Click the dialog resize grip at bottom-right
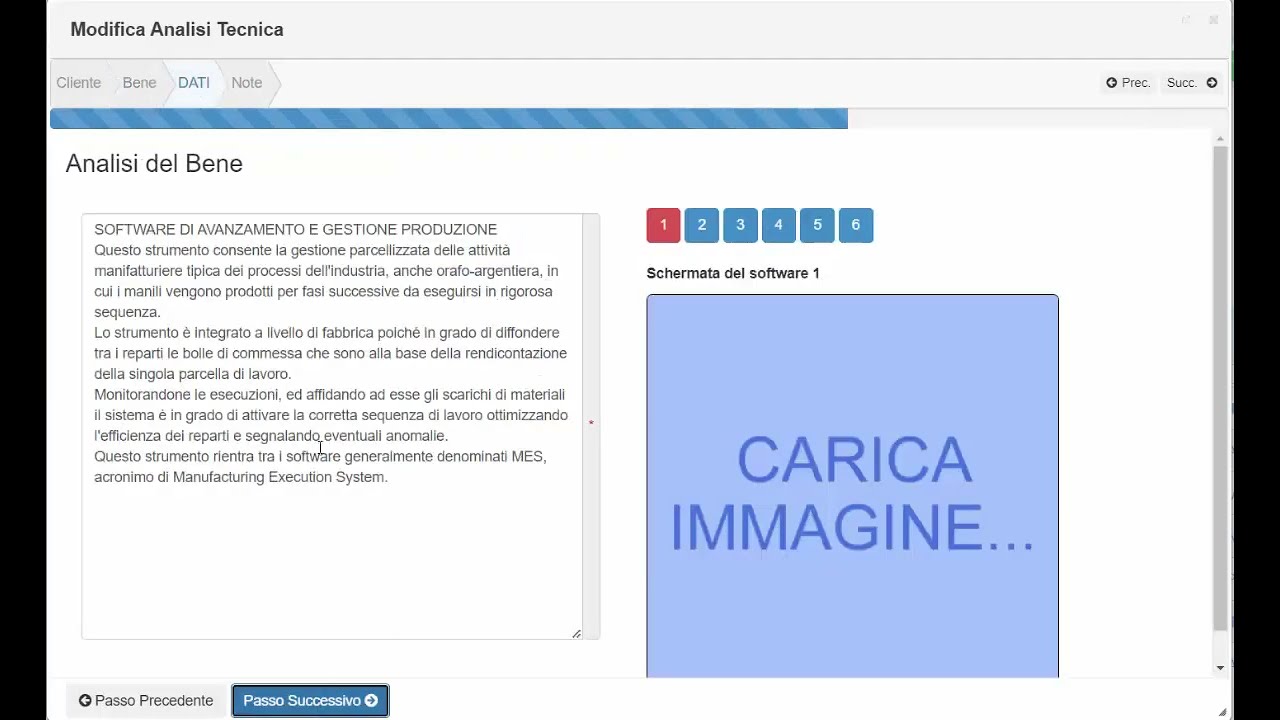This screenshot has width=1280, height=720. tap(1222, 712)
